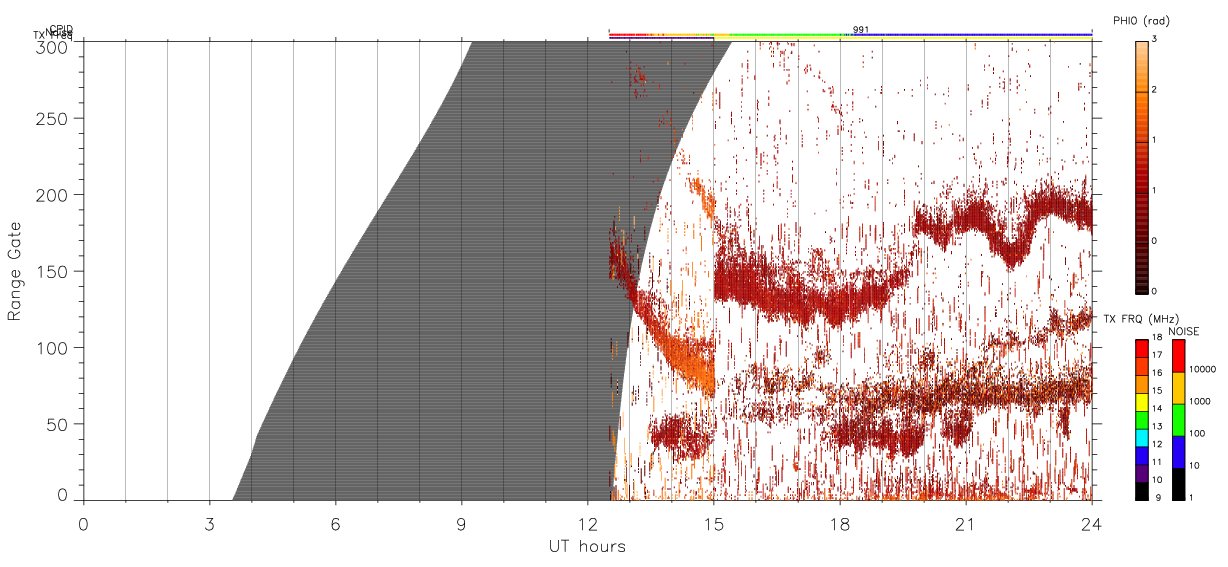Click the yellow NOISE swatch between 10000 and 1000

[1178, 387]
